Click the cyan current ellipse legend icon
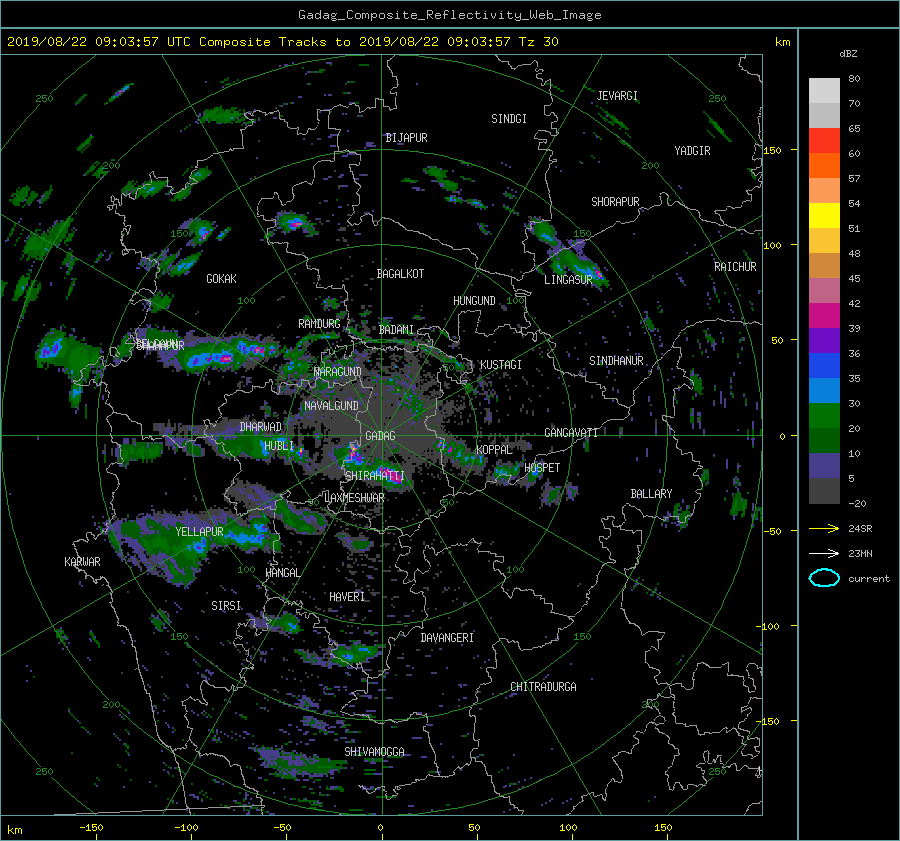The height and width of the screenshot is (841, 900). pyautogui.click(x=824, y=578)
